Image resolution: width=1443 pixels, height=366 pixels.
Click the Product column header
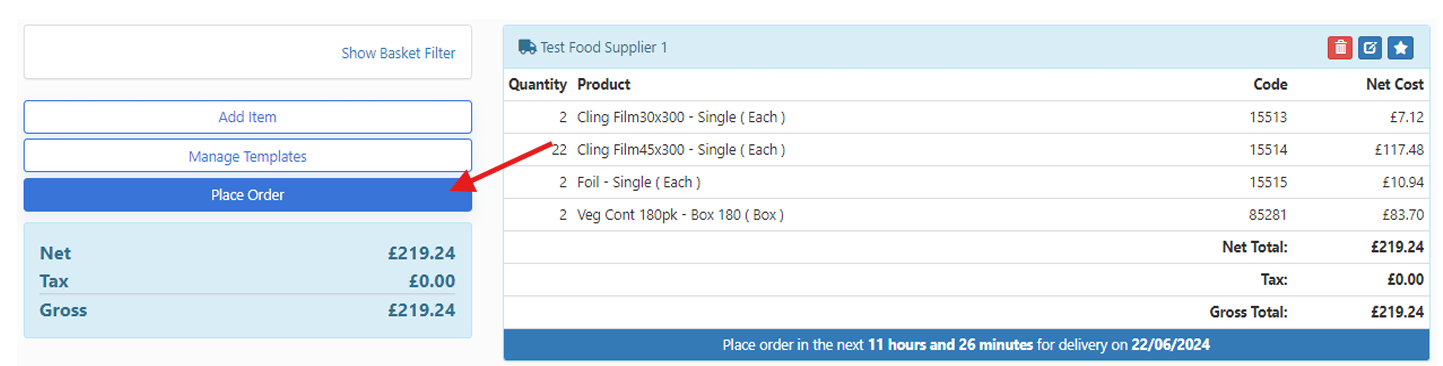pyautogui.click(x=604, y=85)
